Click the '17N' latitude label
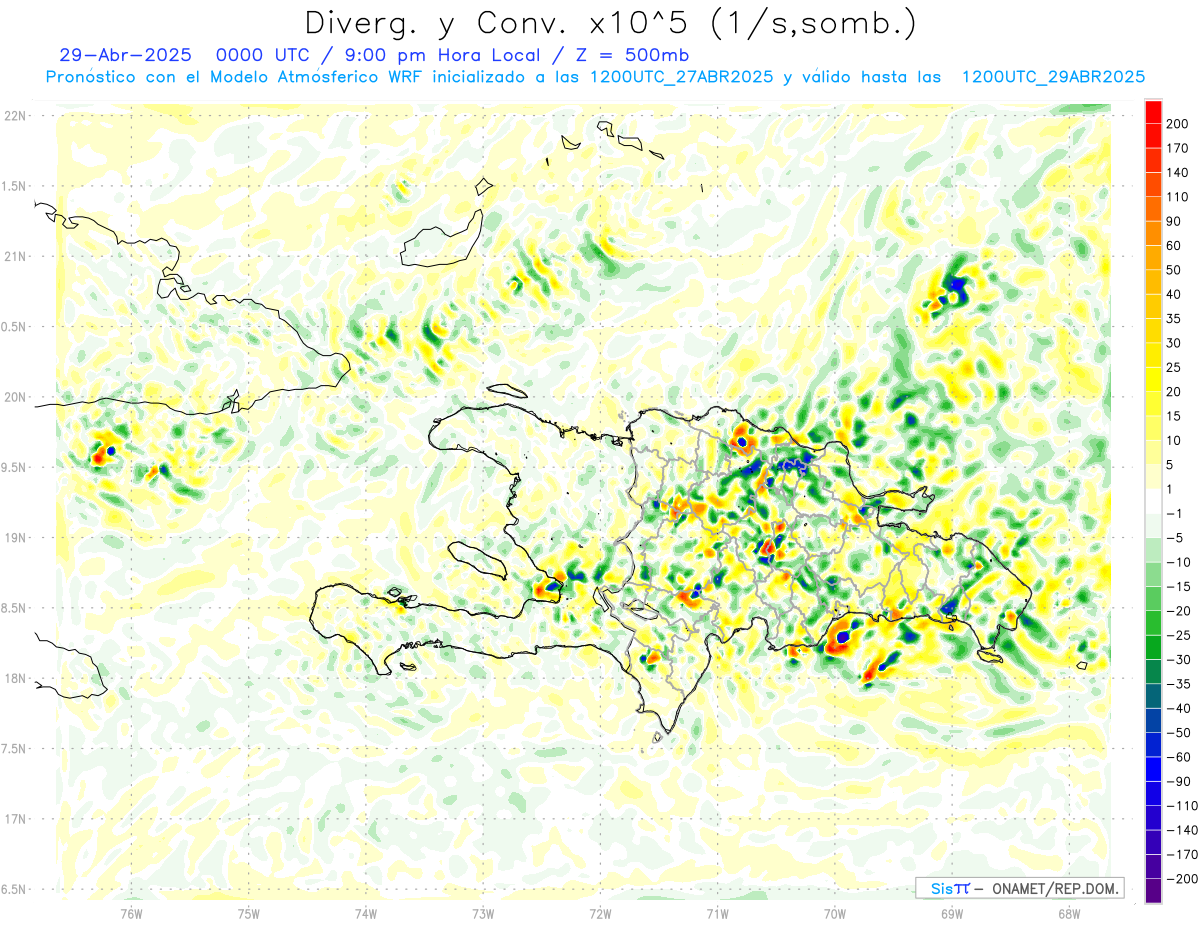This screenshot has height=927, width=1200. [x=14, y=819]
